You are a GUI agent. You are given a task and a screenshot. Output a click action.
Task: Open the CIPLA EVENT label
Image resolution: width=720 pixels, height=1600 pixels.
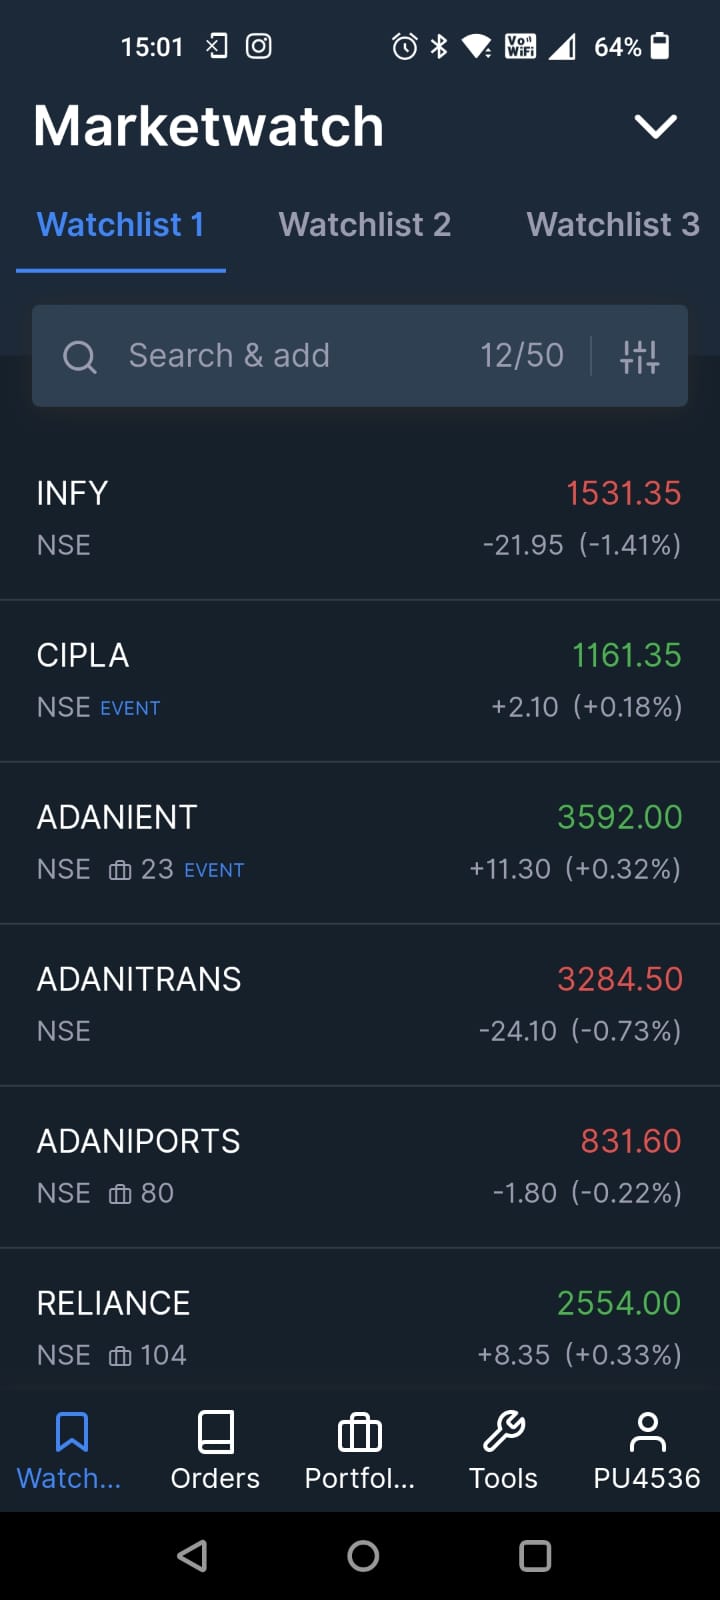(x=130, y=709)
